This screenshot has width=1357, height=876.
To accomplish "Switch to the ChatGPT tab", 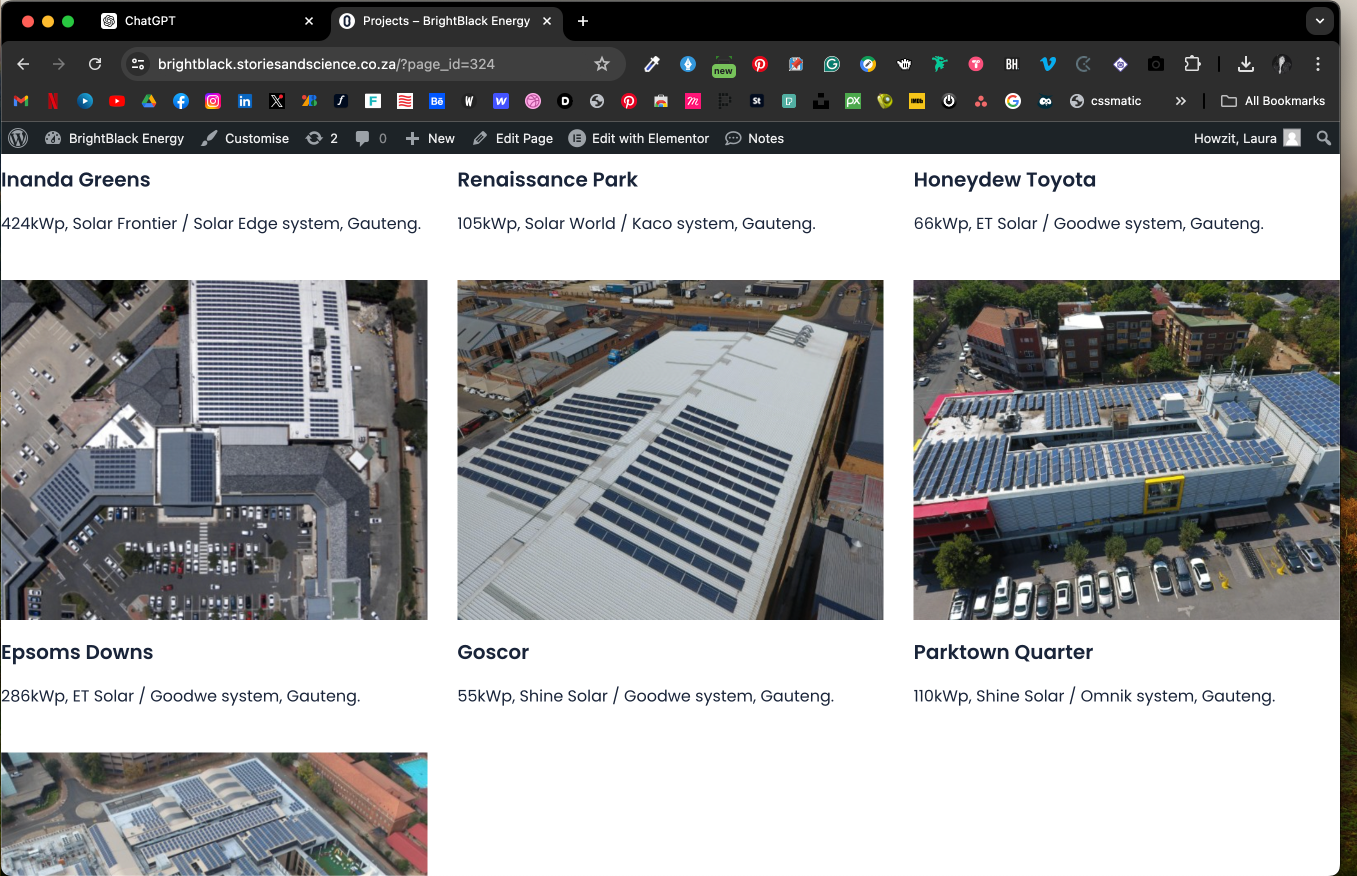I will [150, 21].
